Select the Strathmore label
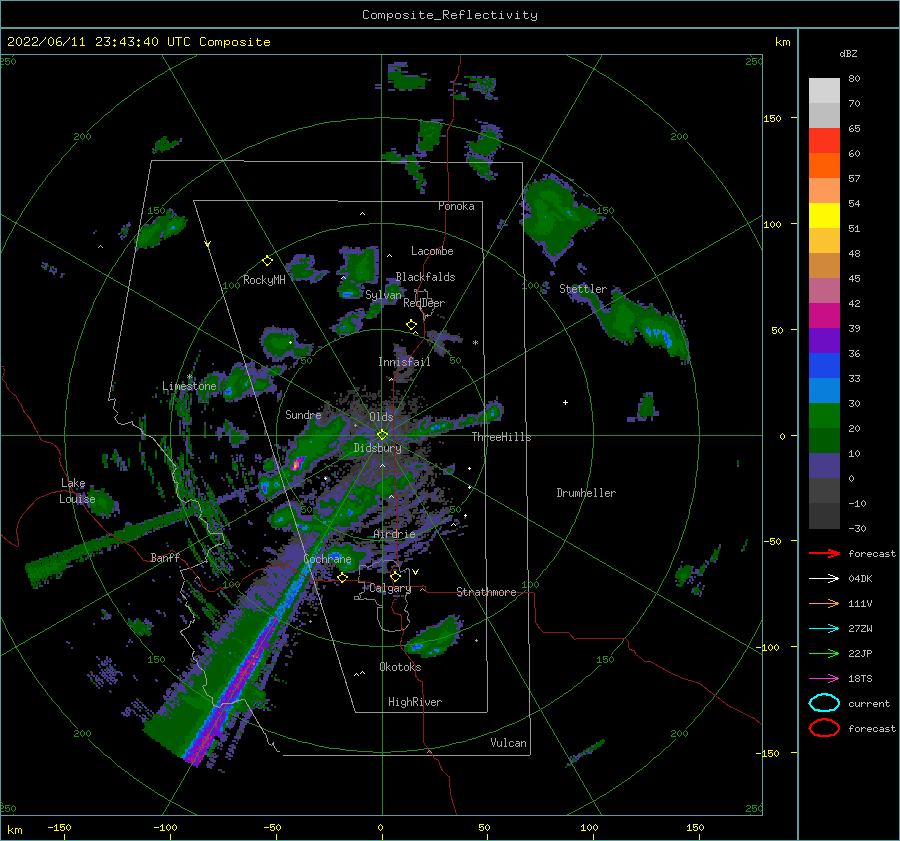The image size is (900, 841). tap(486, 592)
